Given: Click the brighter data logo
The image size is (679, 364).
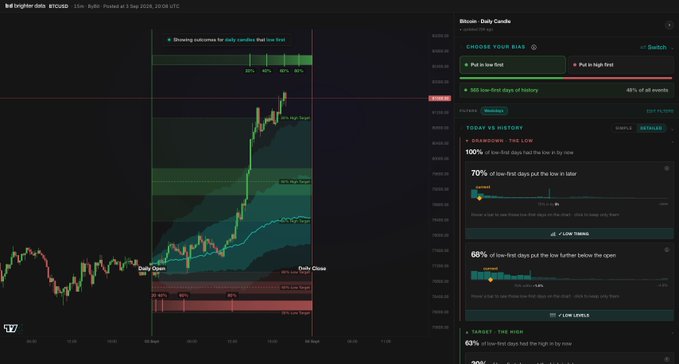Looking at the screenshot, I should tap(25, 6).
